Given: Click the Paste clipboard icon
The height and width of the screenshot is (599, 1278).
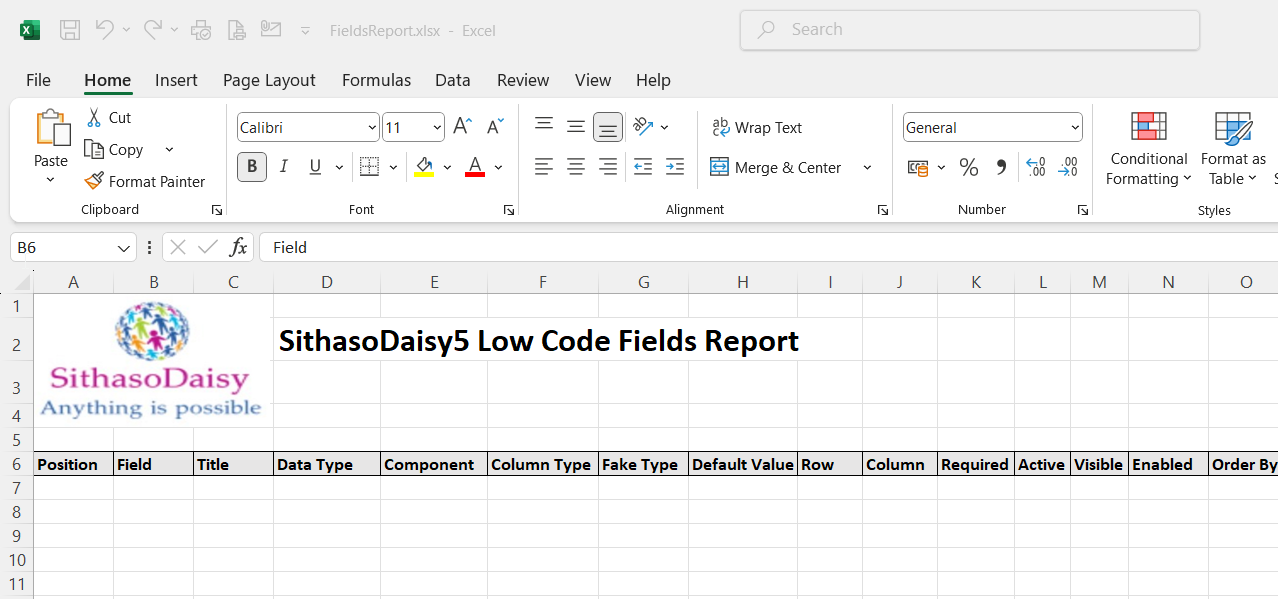Looking at the screenshot, I should pyautogui.click(x=52, y=128).
